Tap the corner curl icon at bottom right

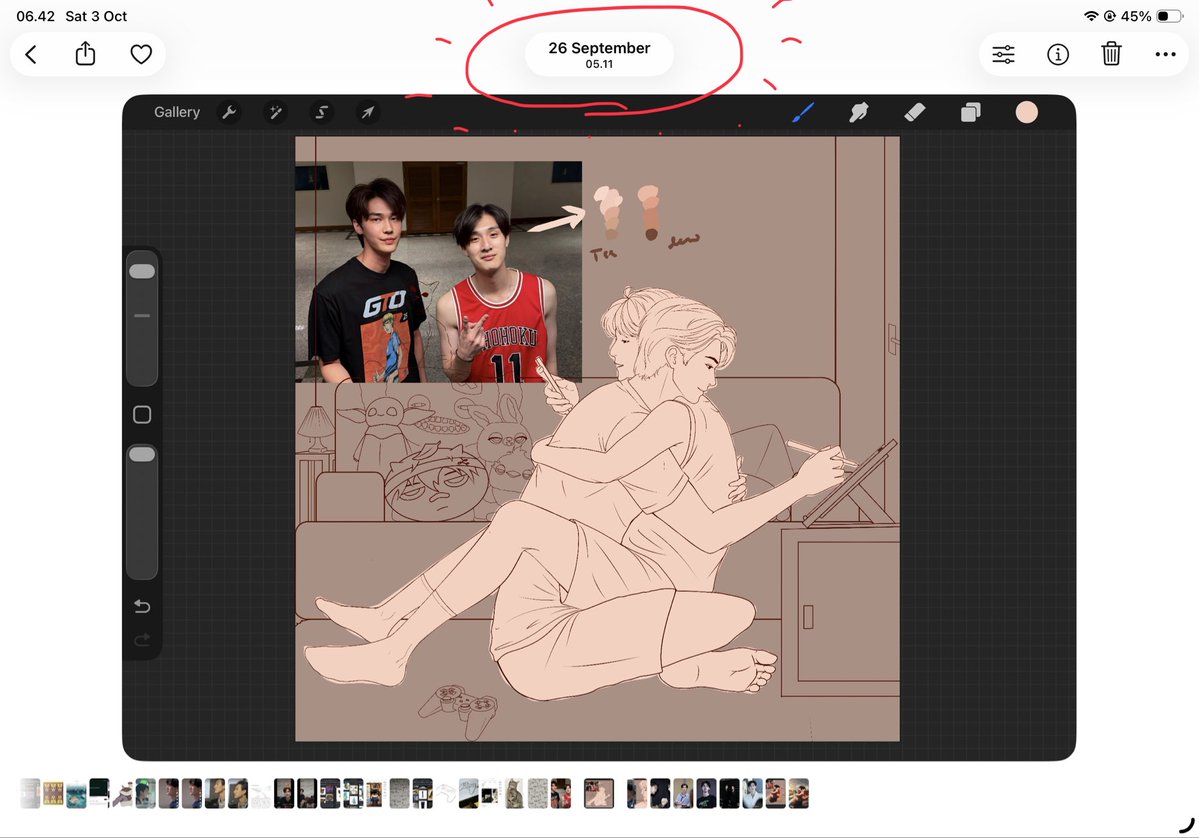(1186, 826)
